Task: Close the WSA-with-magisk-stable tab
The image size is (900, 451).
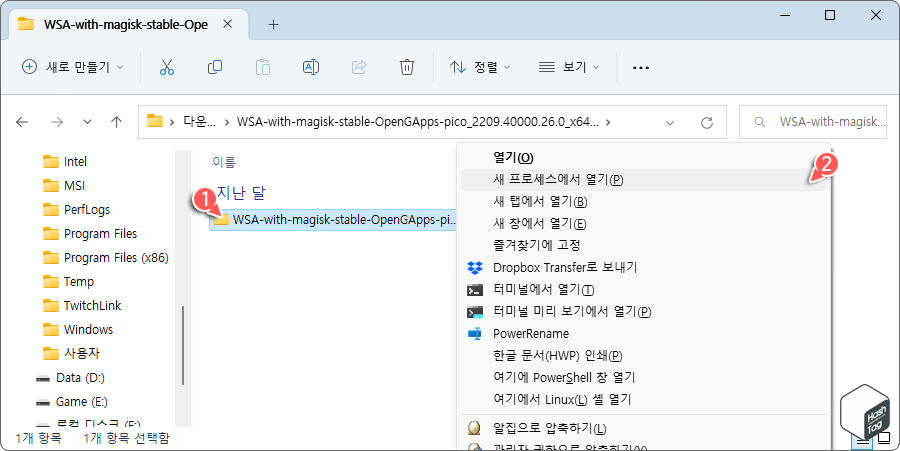Action: [227, 24]
